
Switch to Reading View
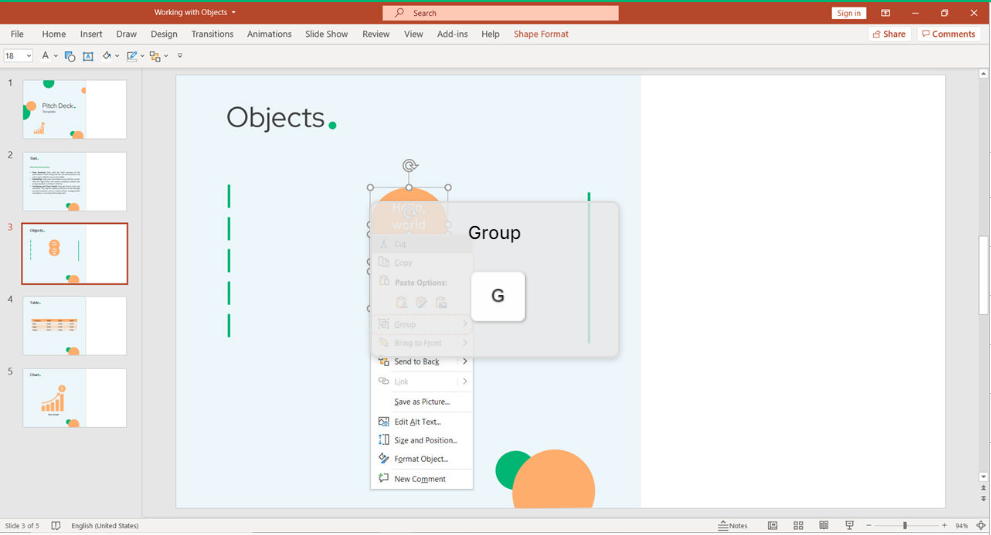pos(824,526)
